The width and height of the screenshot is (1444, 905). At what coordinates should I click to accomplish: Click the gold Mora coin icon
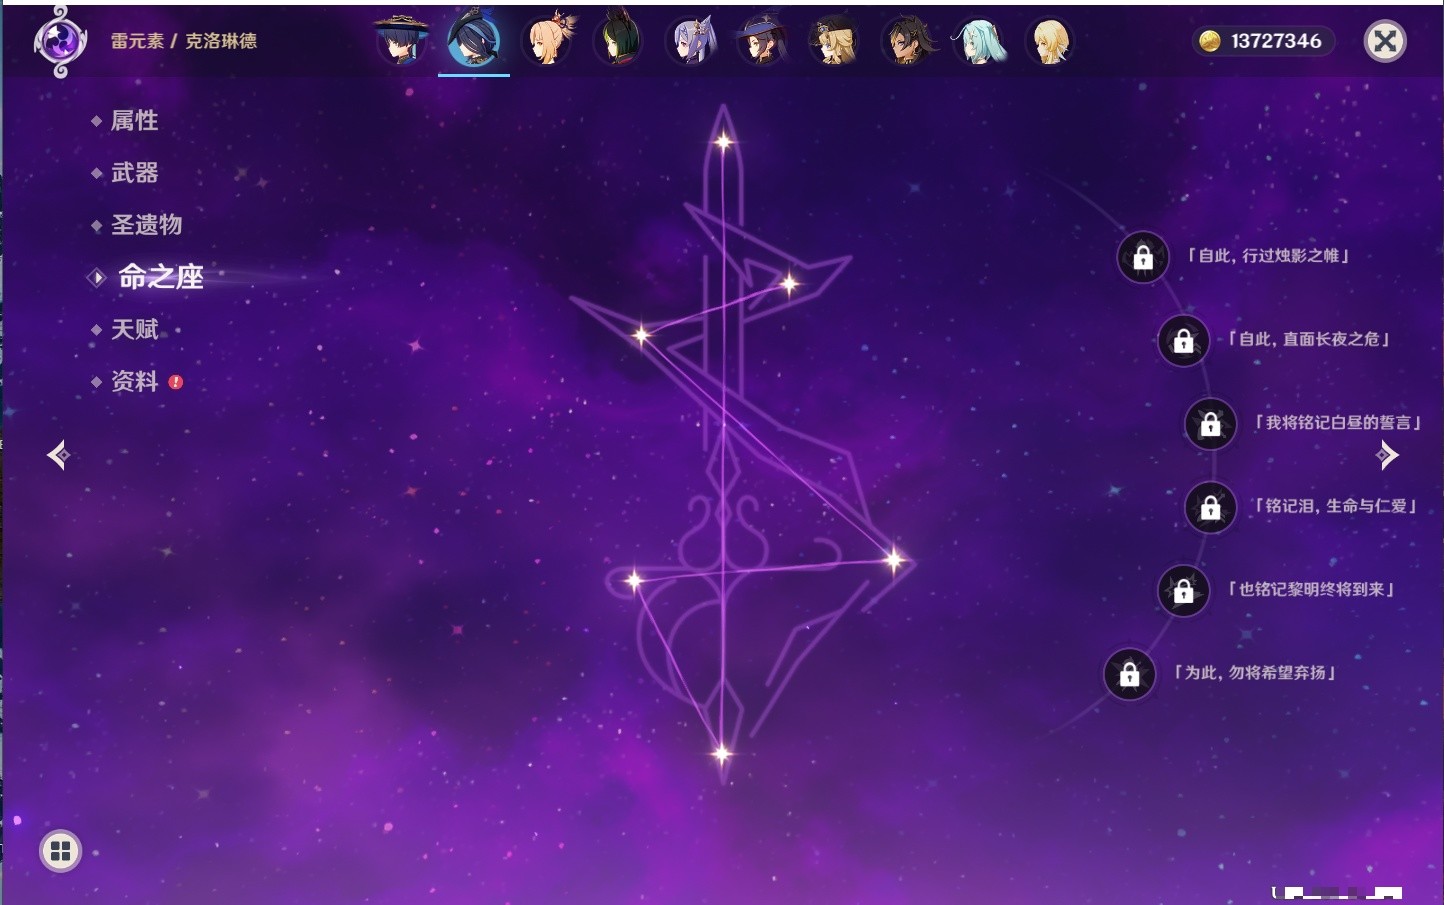[x=1210, y=41]
